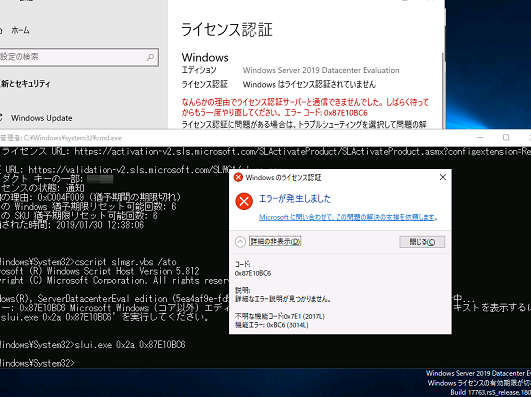Click the 機能エラー: 0xBC6 (3014L) line
The width and height of the screenshot is (531, 397).
click(x=272, y=325)
